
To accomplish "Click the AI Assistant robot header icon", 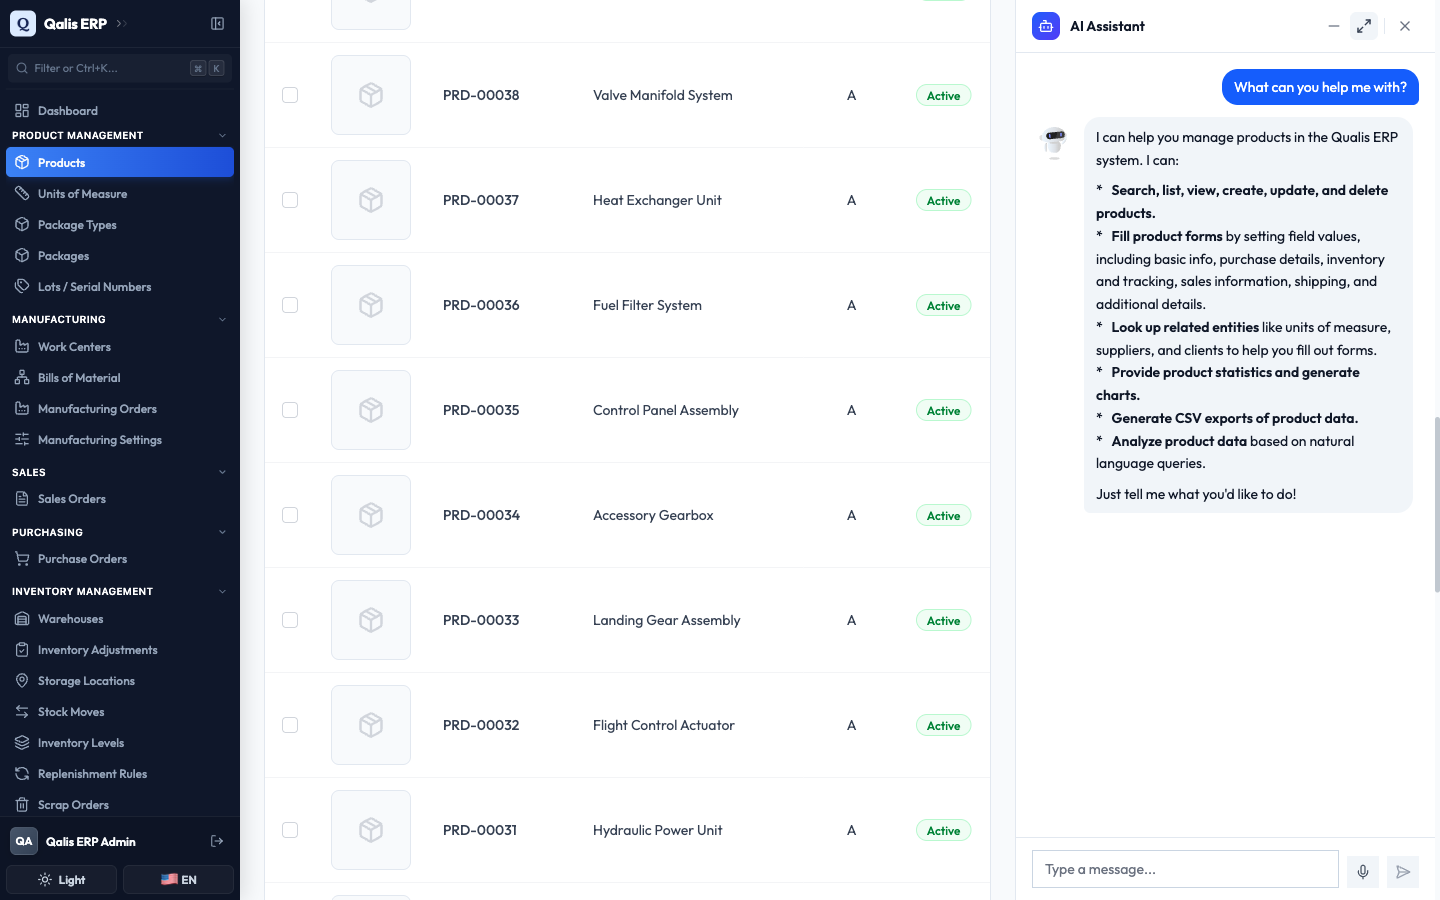I will pos(1046,26).
